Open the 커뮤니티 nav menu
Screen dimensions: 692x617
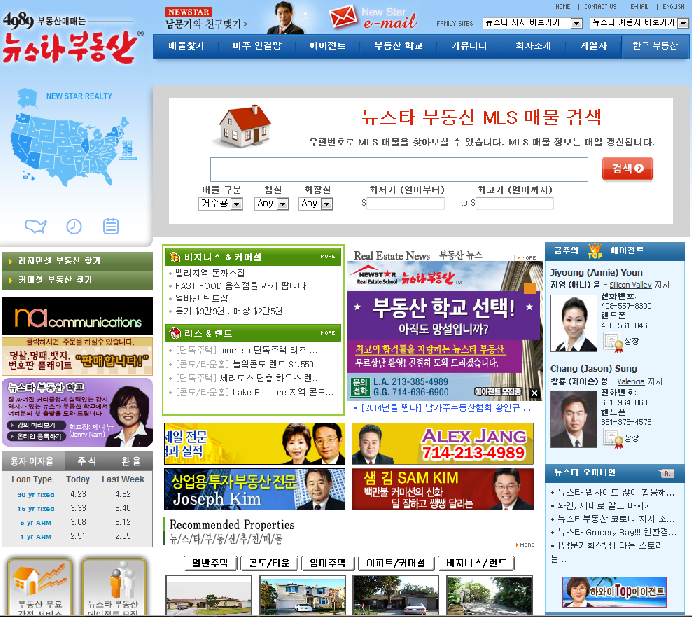[469, 46]
